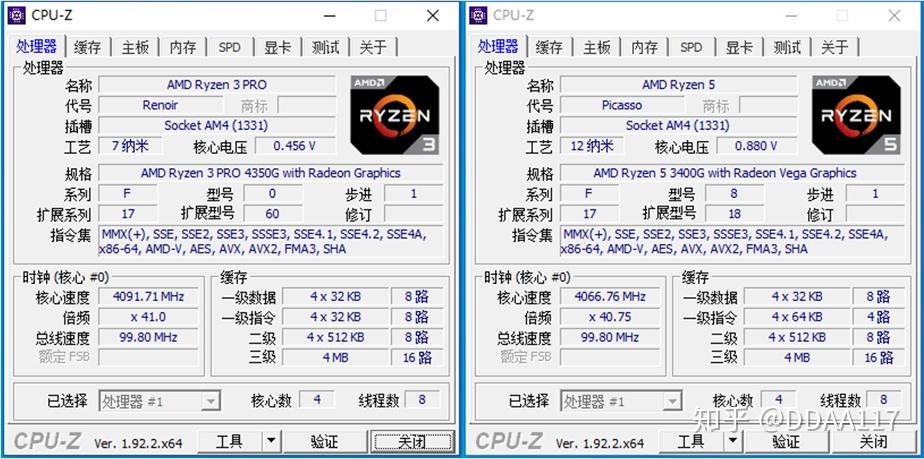This screenshot has height=459, width=924.
Task: Switch to 测试 tab in left window
Action: (325, 48)
